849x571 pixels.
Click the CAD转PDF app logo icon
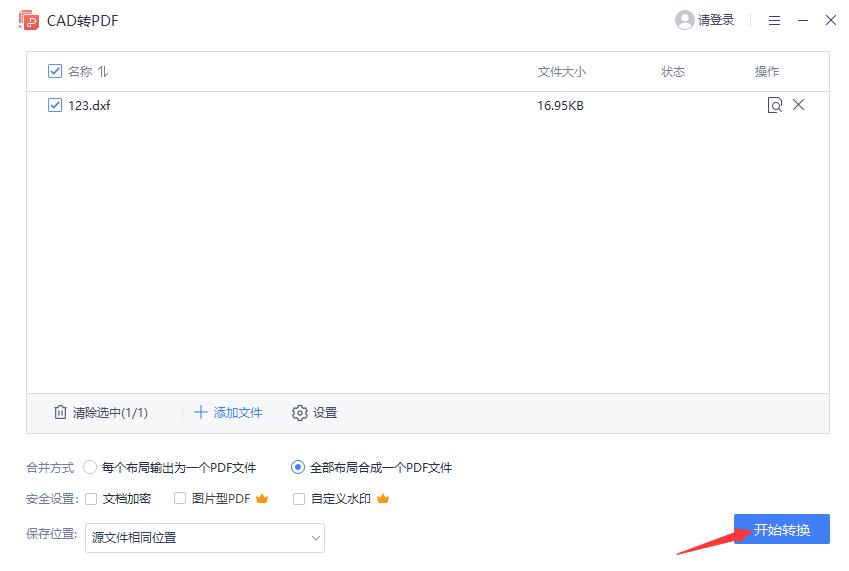29,20
